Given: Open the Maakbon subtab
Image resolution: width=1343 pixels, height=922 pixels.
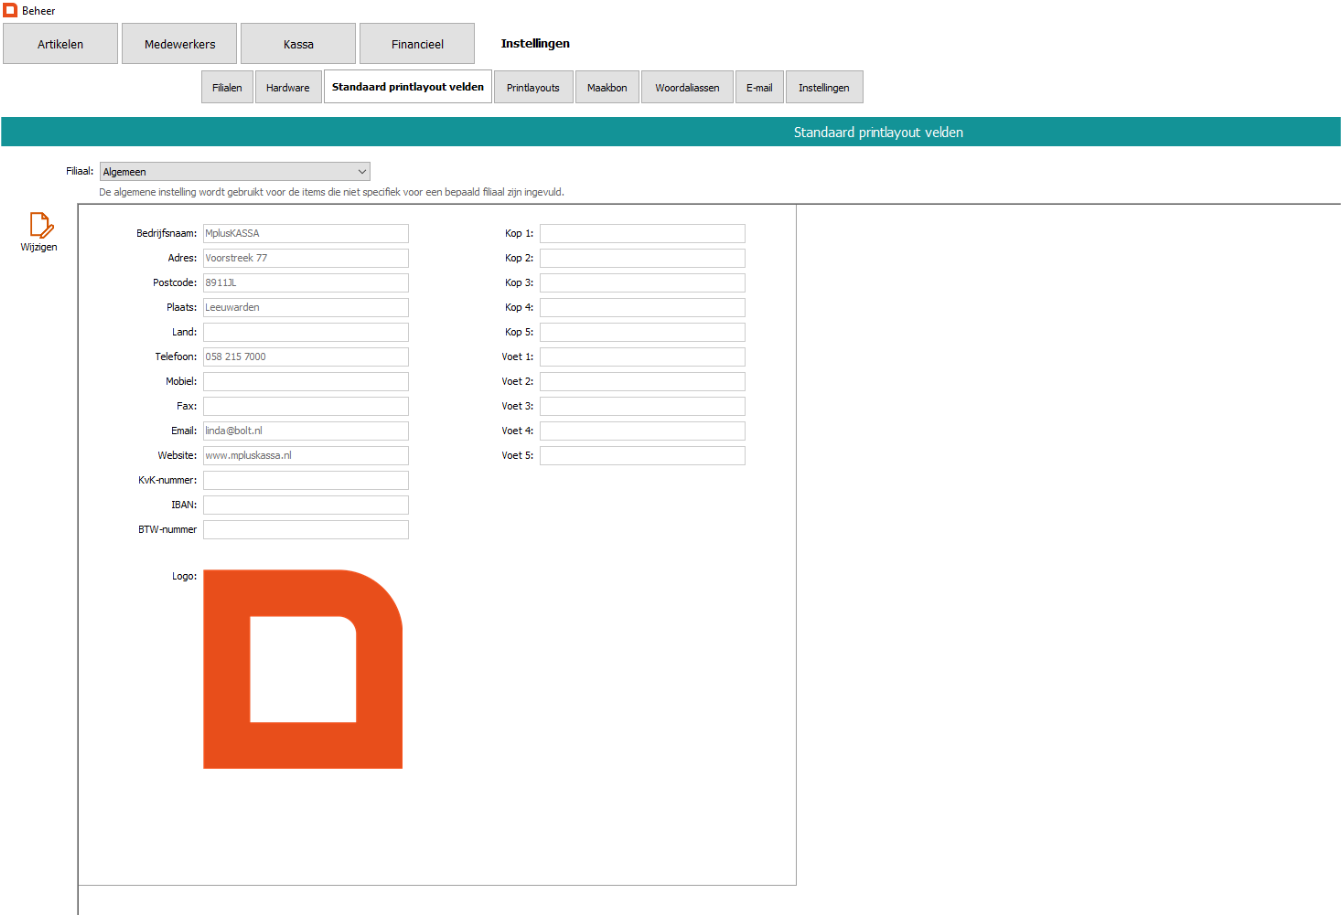Looking at the screenshot, I should tap(607, 88).
